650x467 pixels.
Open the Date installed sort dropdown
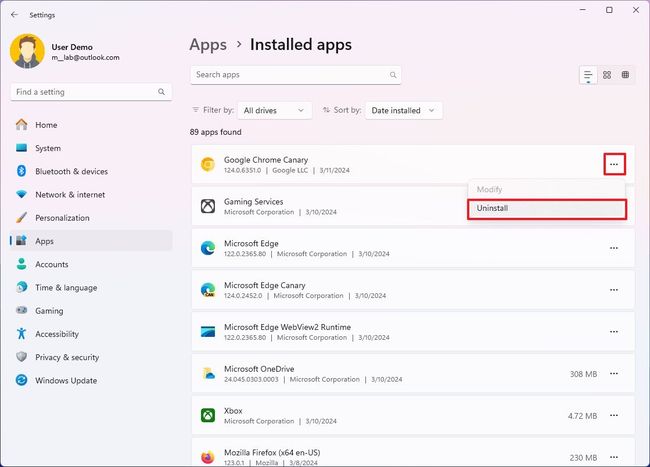click(404, 110)
